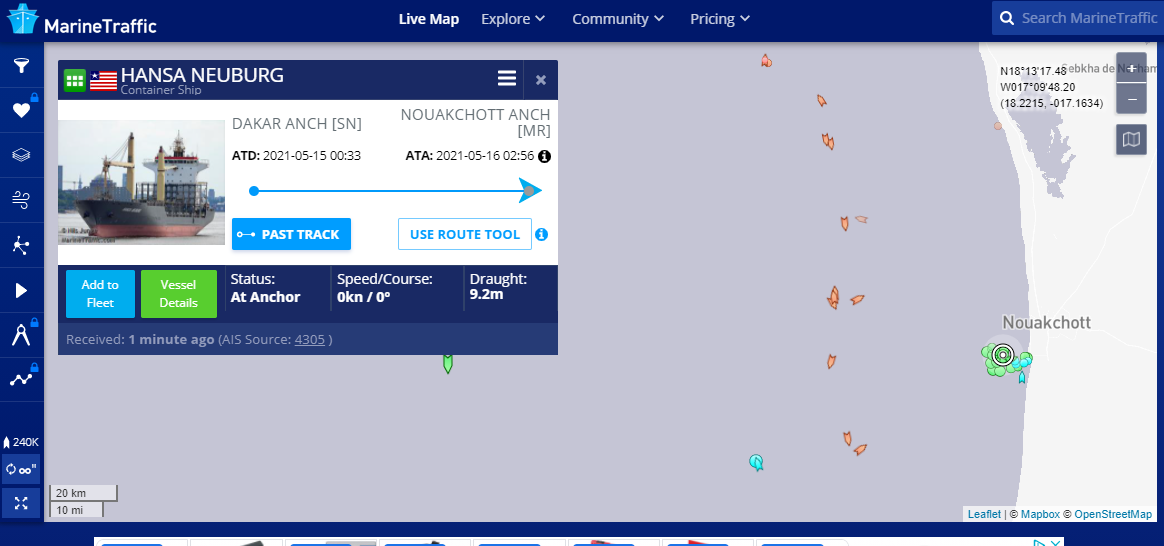Open the map filters funnel icon
Viewport: 1164px width, 546px height.
[x=22, y=66]
